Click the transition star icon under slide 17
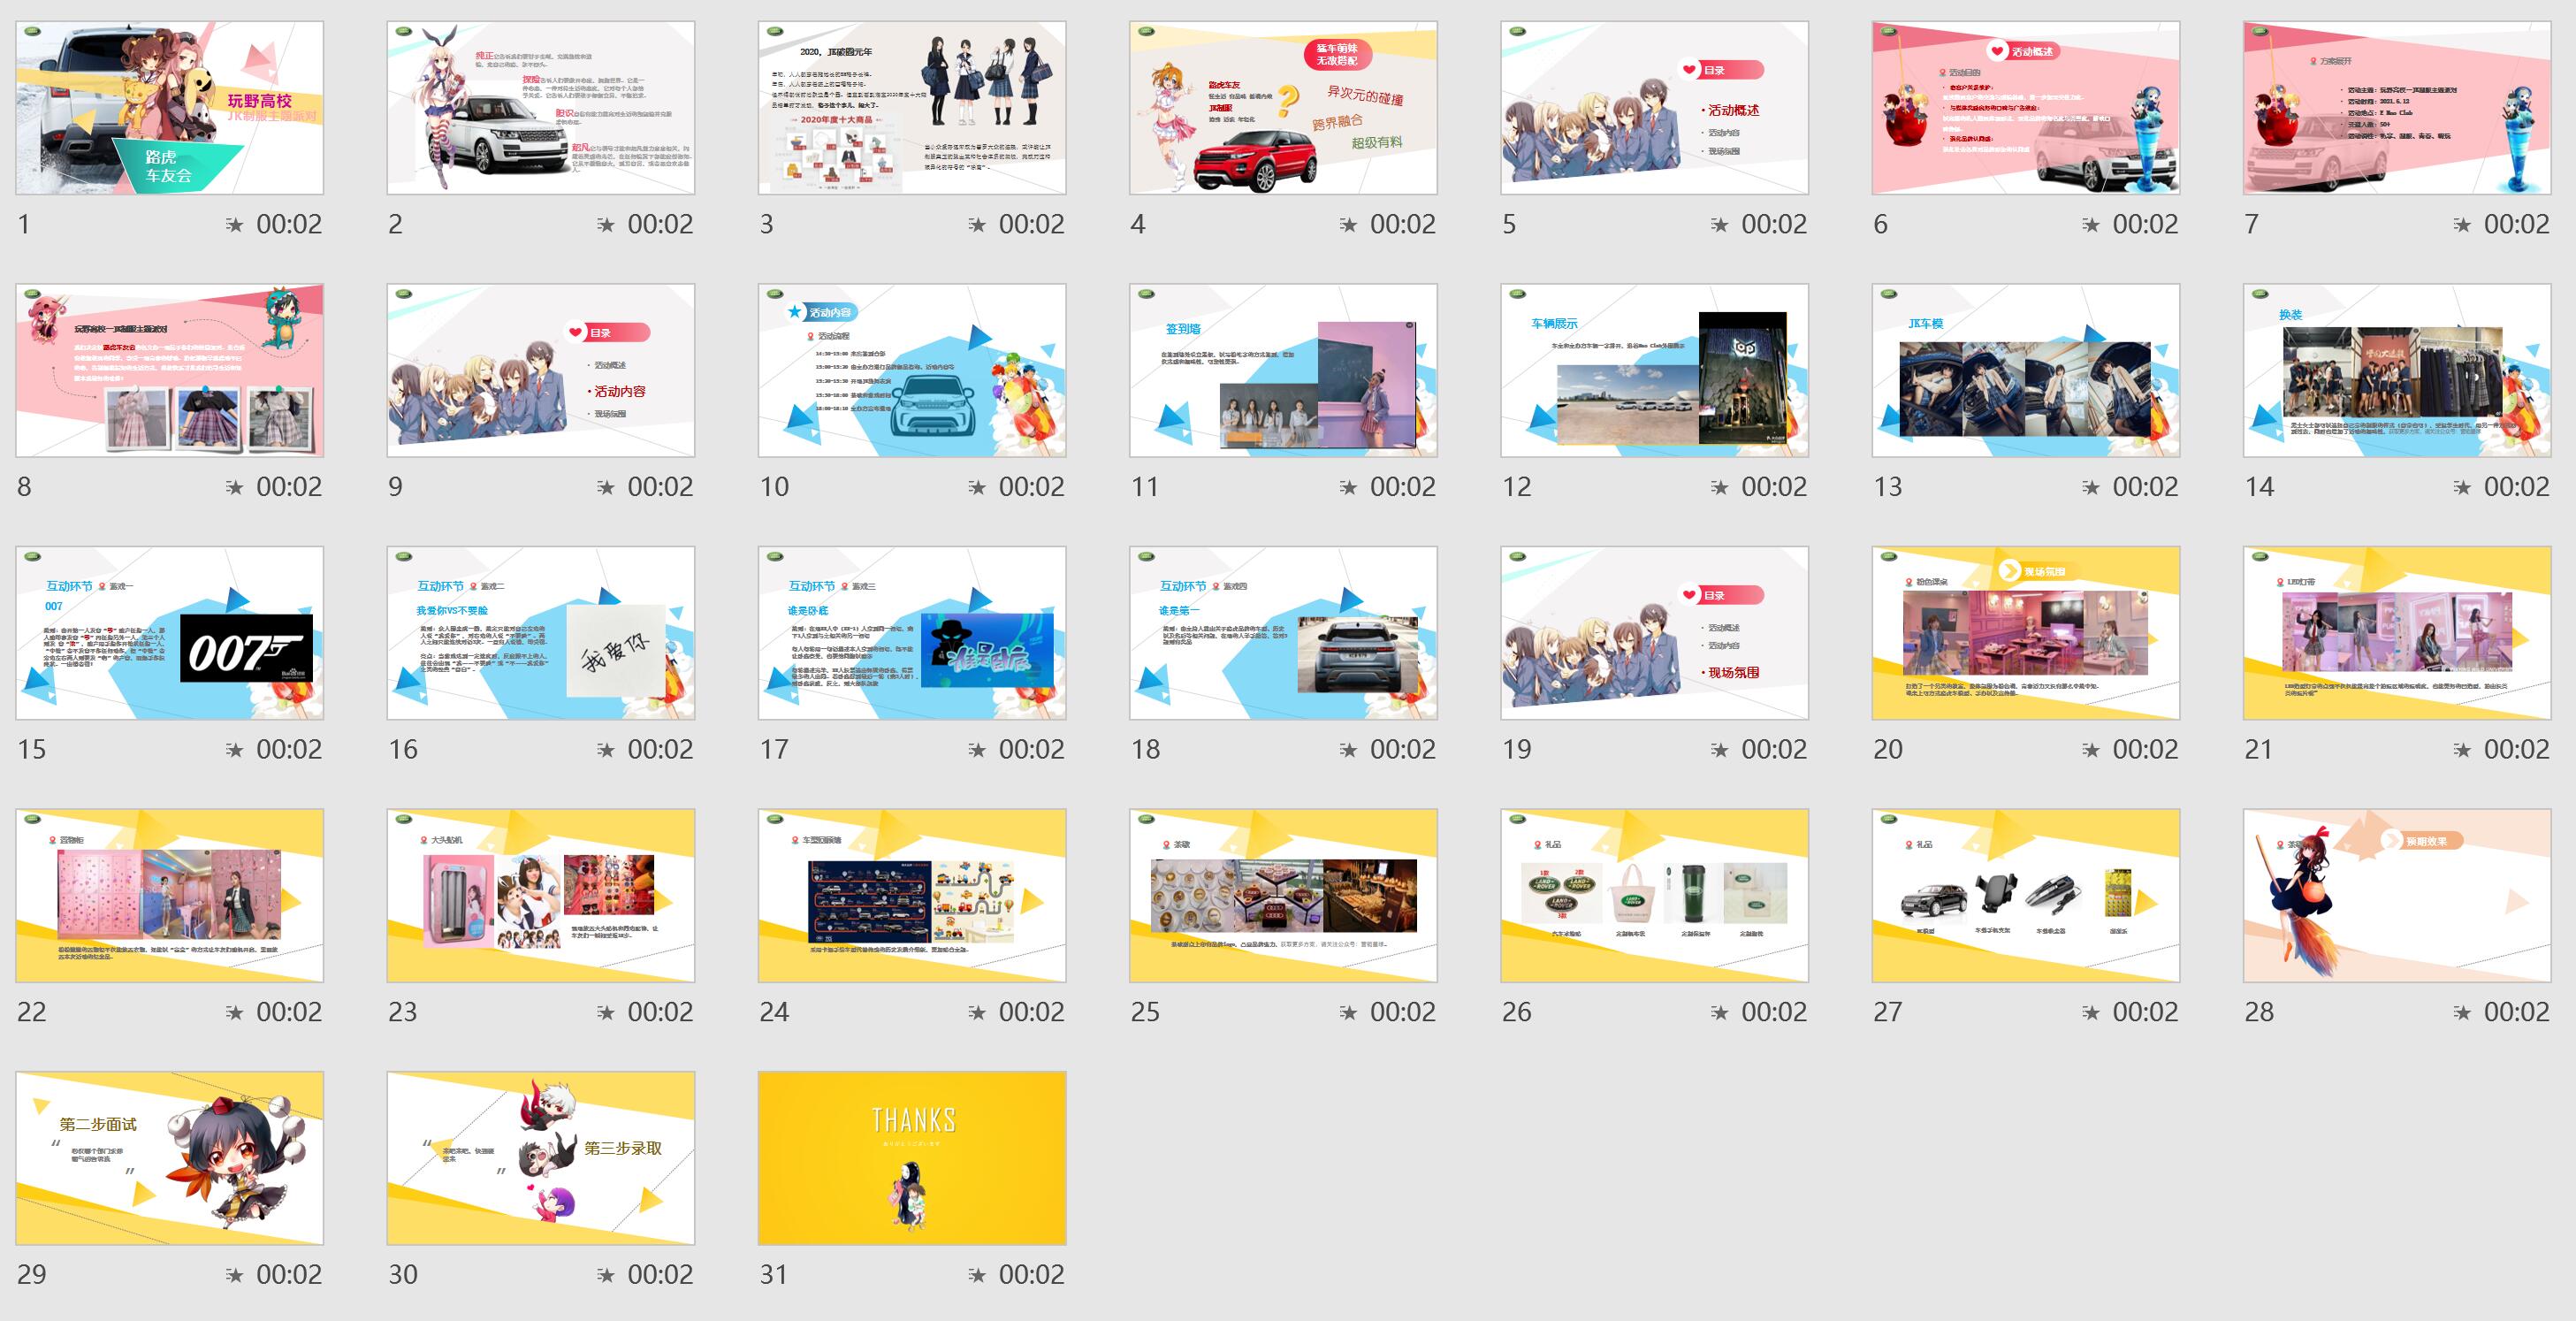The image size is (2576, 1321). coord(976,750)
